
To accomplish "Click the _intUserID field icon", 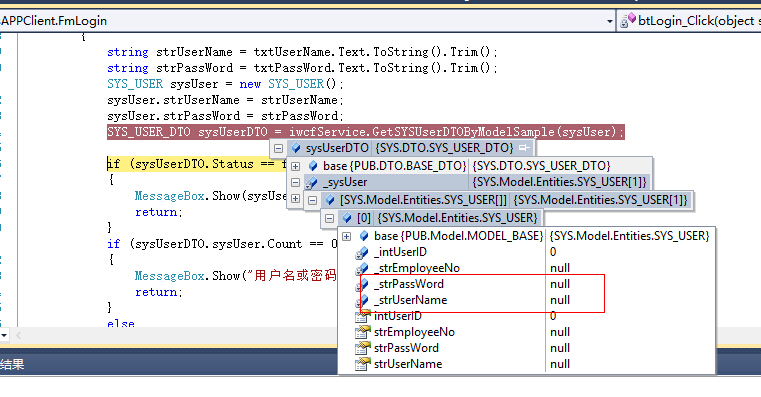I will click(x=362, y=253).
